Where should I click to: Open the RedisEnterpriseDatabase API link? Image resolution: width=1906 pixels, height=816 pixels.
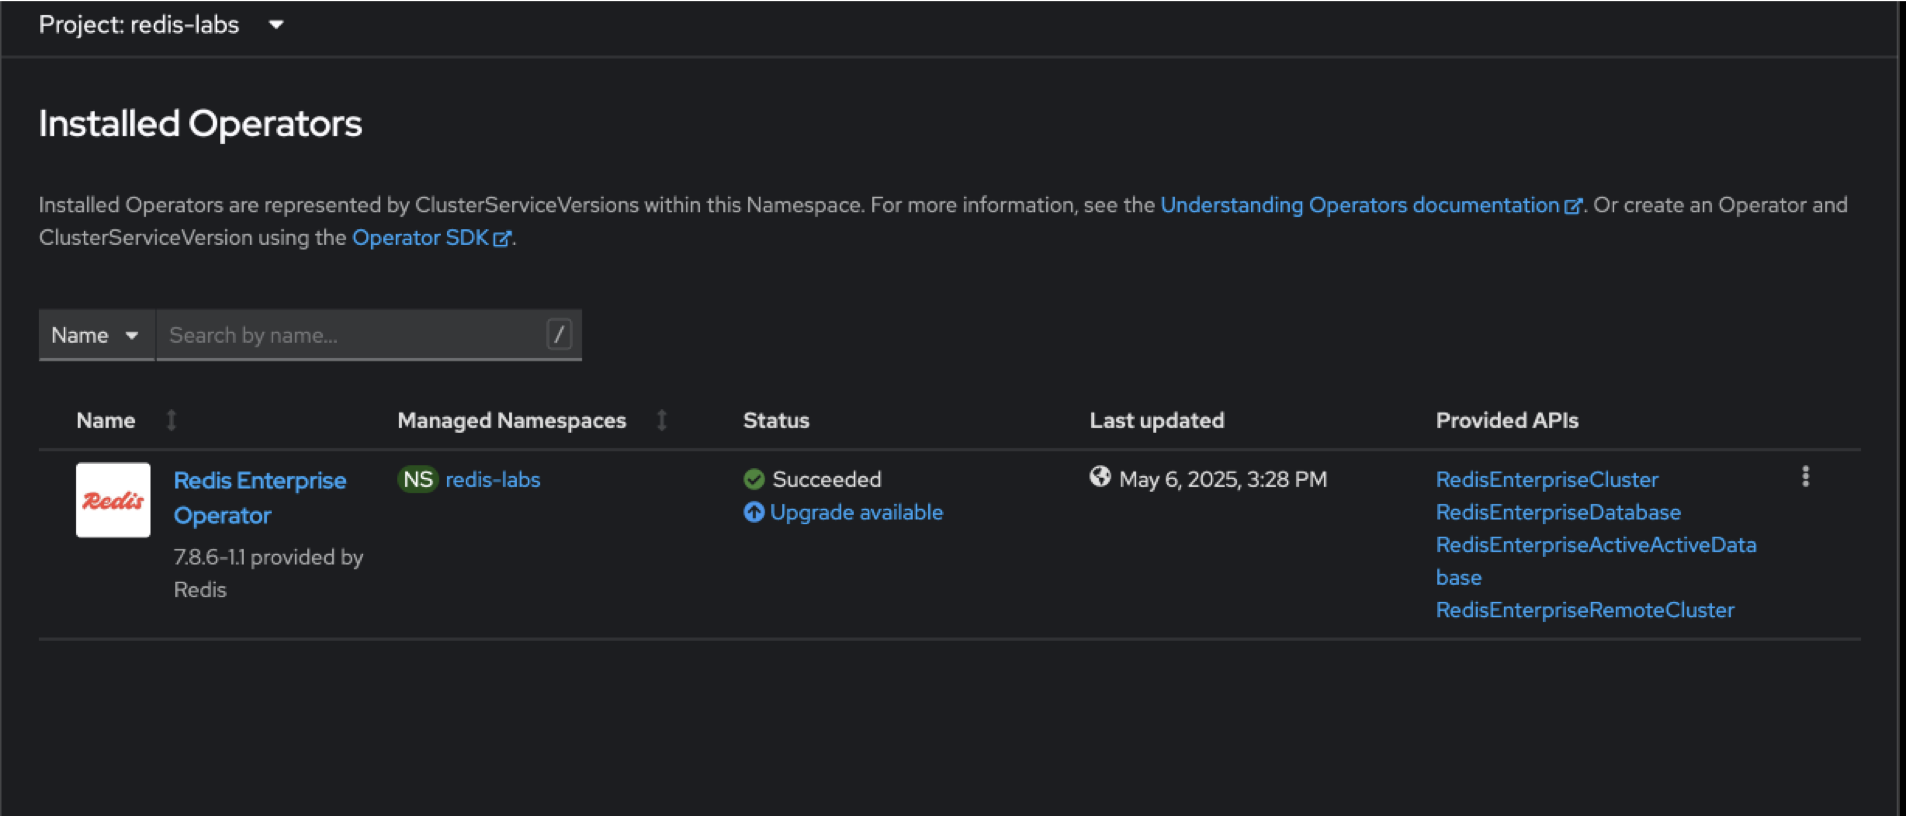(1558, 513)
